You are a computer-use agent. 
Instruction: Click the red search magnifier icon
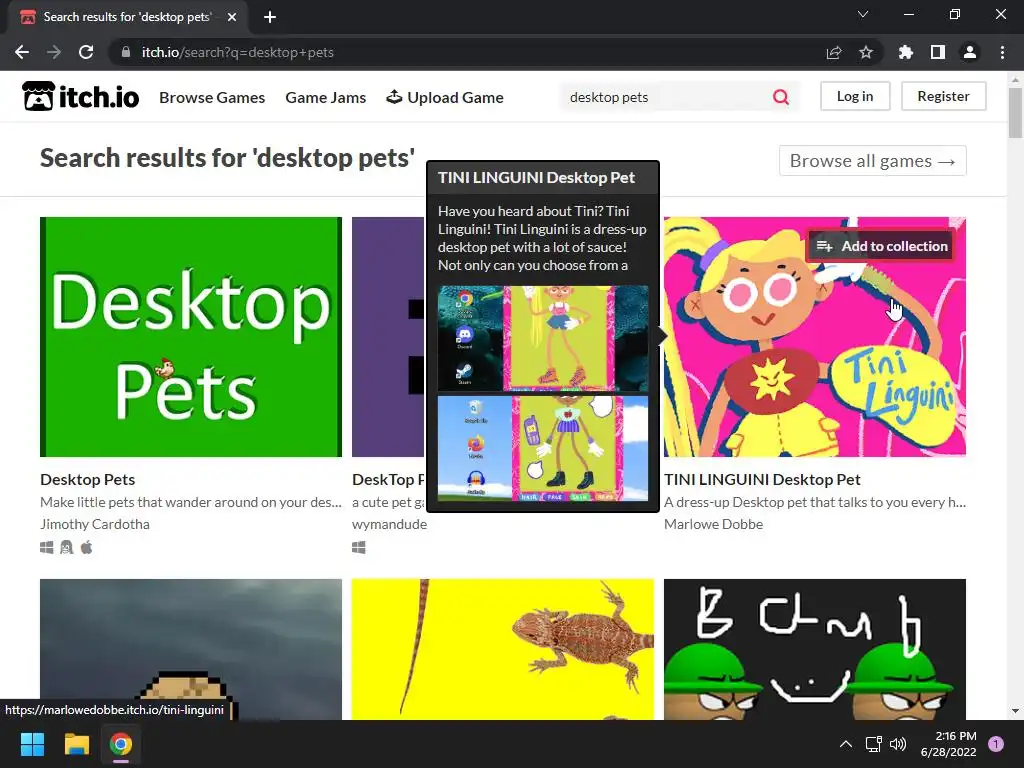(x=780, y=97)
